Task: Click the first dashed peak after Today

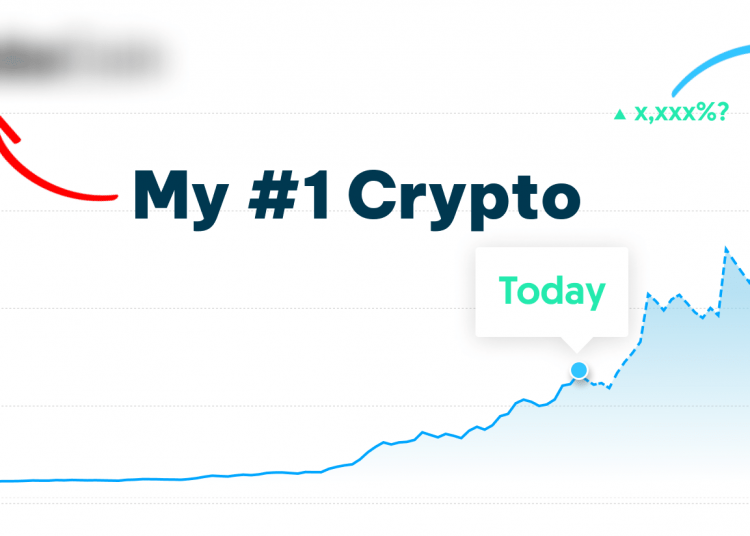Action: coord(649,294)
